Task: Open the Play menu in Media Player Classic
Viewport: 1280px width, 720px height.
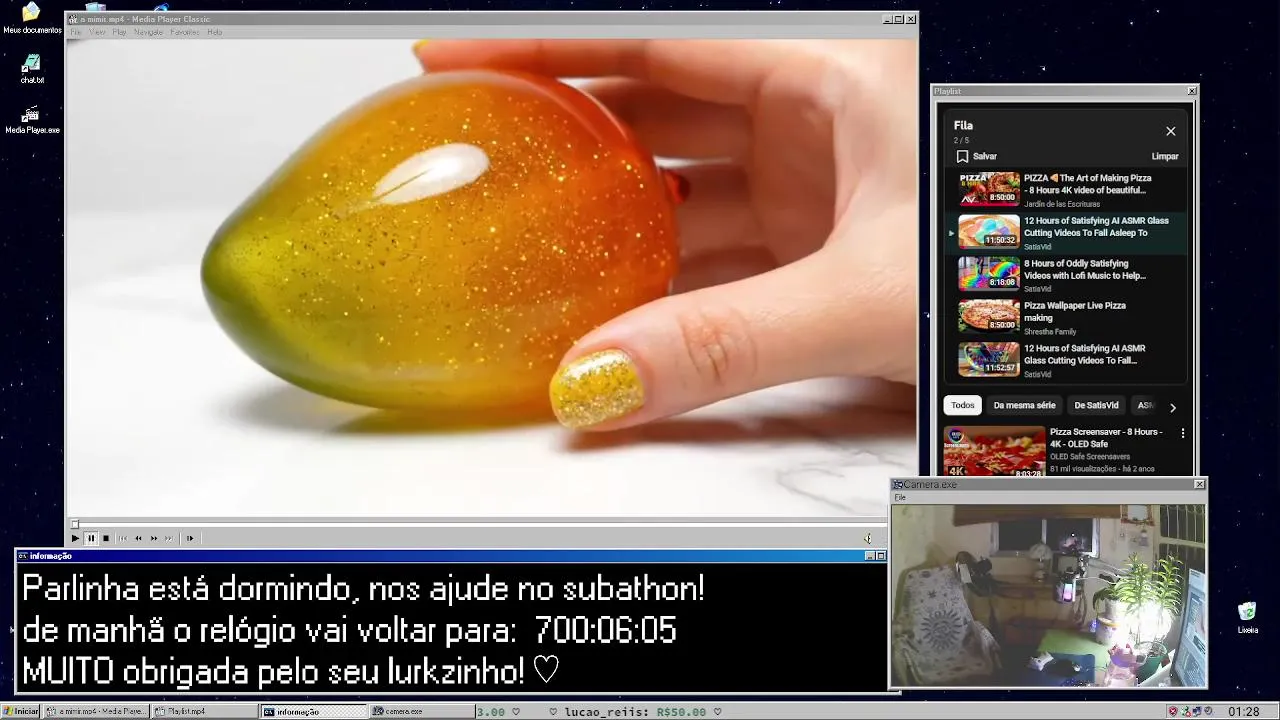Action: pyautogui.click(x=119, y=32)
